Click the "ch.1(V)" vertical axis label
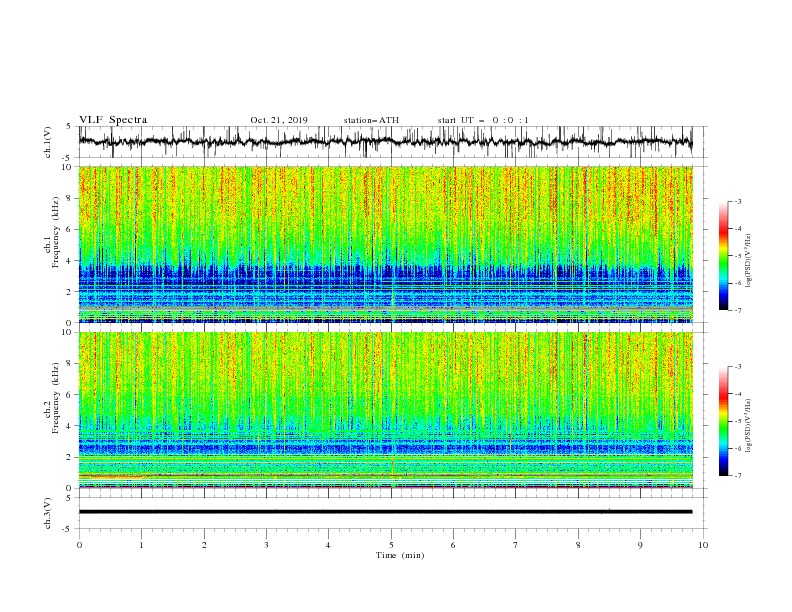Screen dimensions: 792x612 48,142
